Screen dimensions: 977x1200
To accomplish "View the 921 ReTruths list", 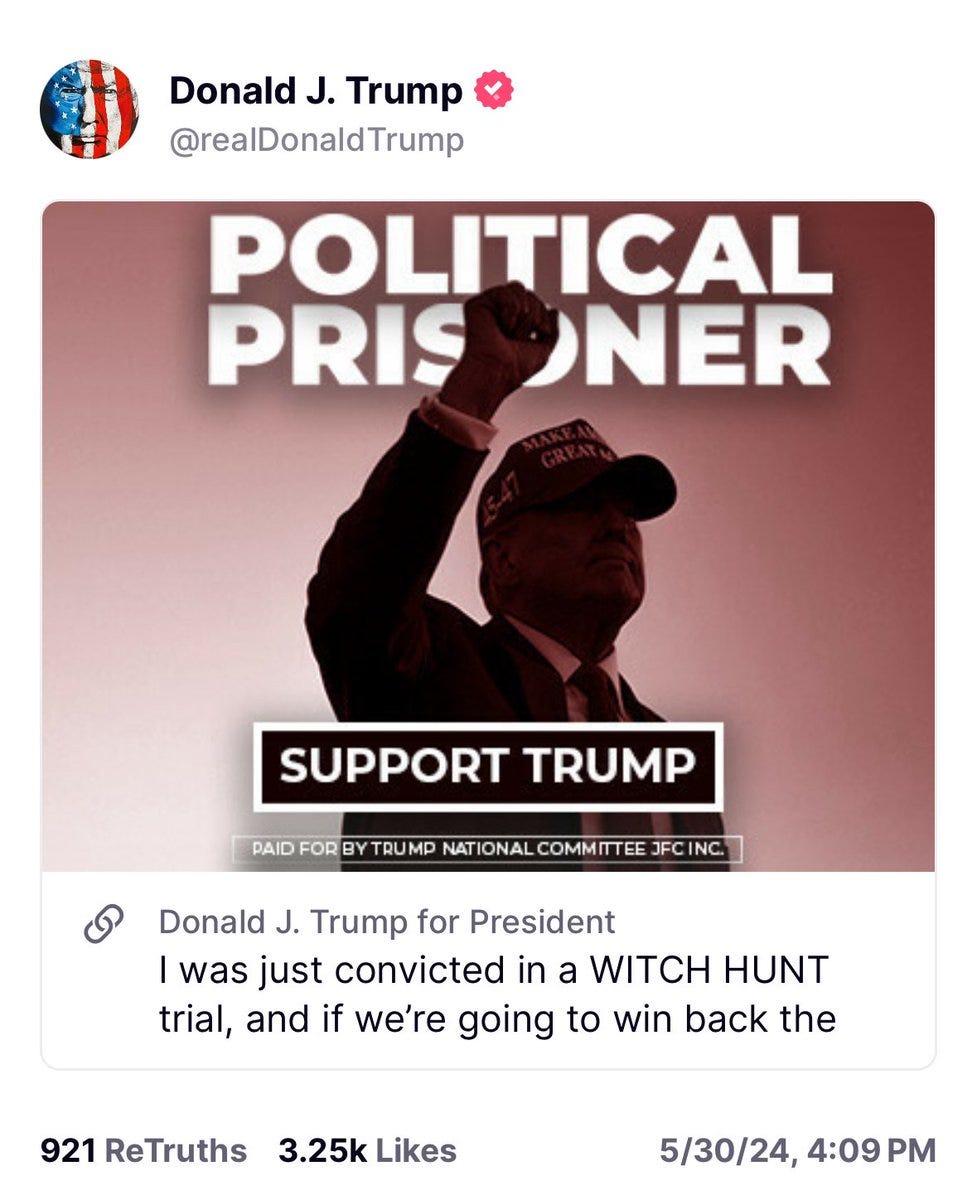I will tap(143, 1150).
